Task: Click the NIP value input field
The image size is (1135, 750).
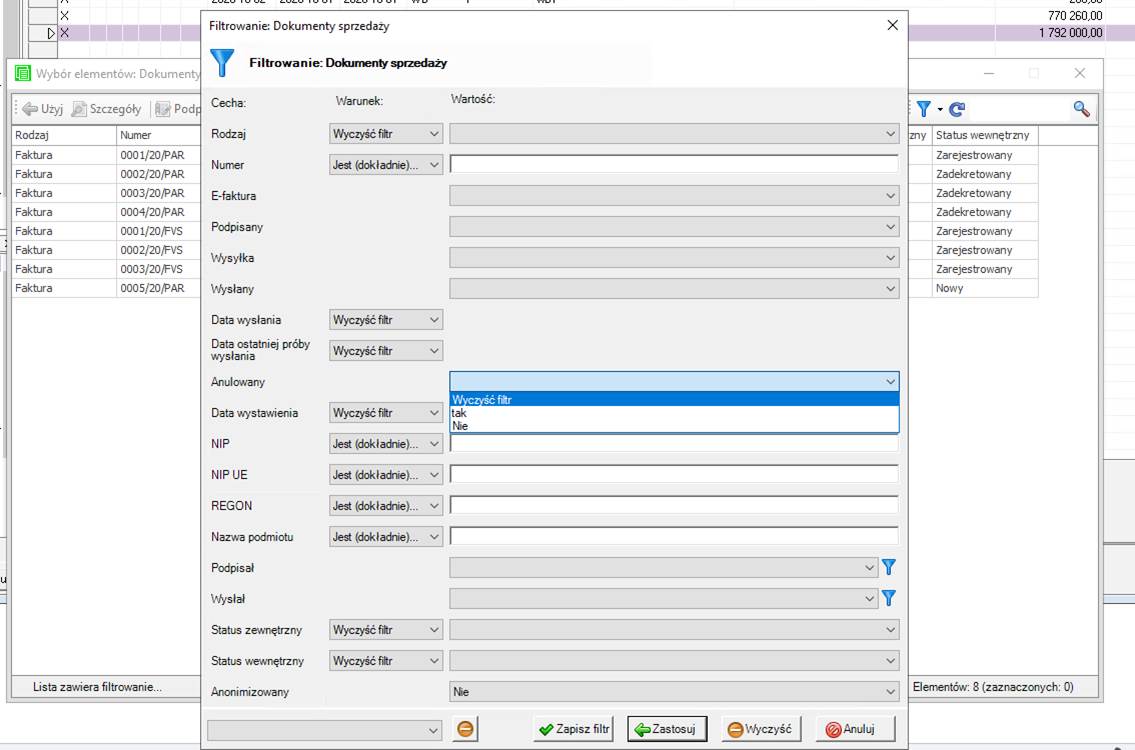Action: click(674, 445)
